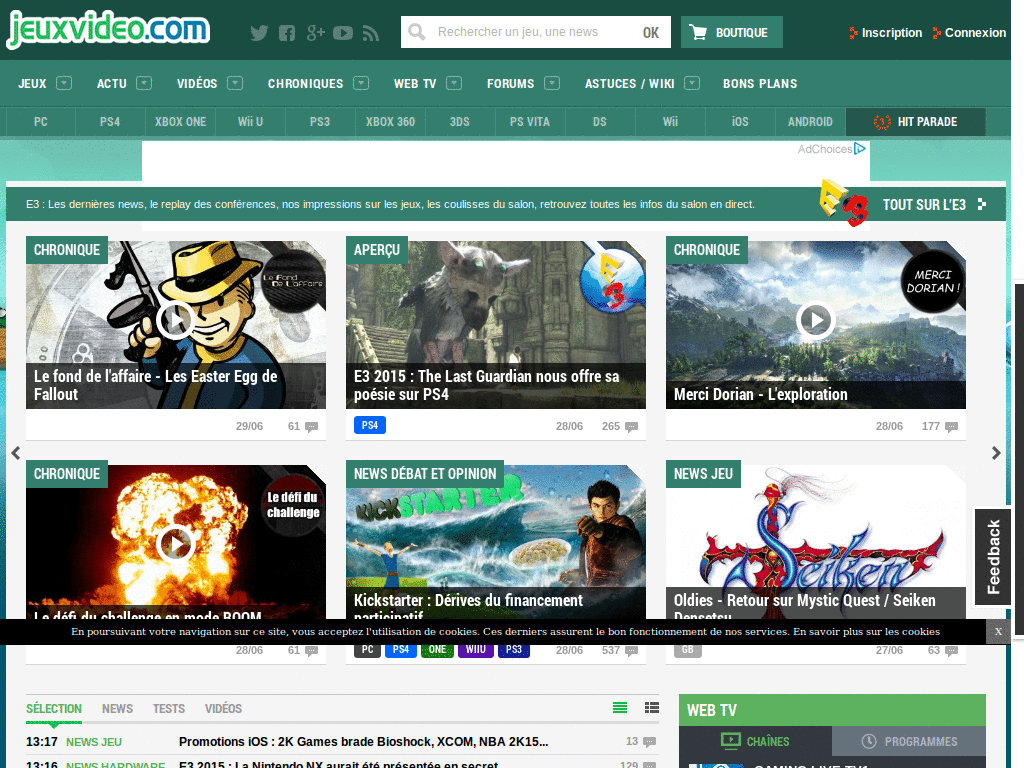The width and height of the screenshot is (1024, 768).
Task: Switch to the NEWS list tab
Action: 118,709
